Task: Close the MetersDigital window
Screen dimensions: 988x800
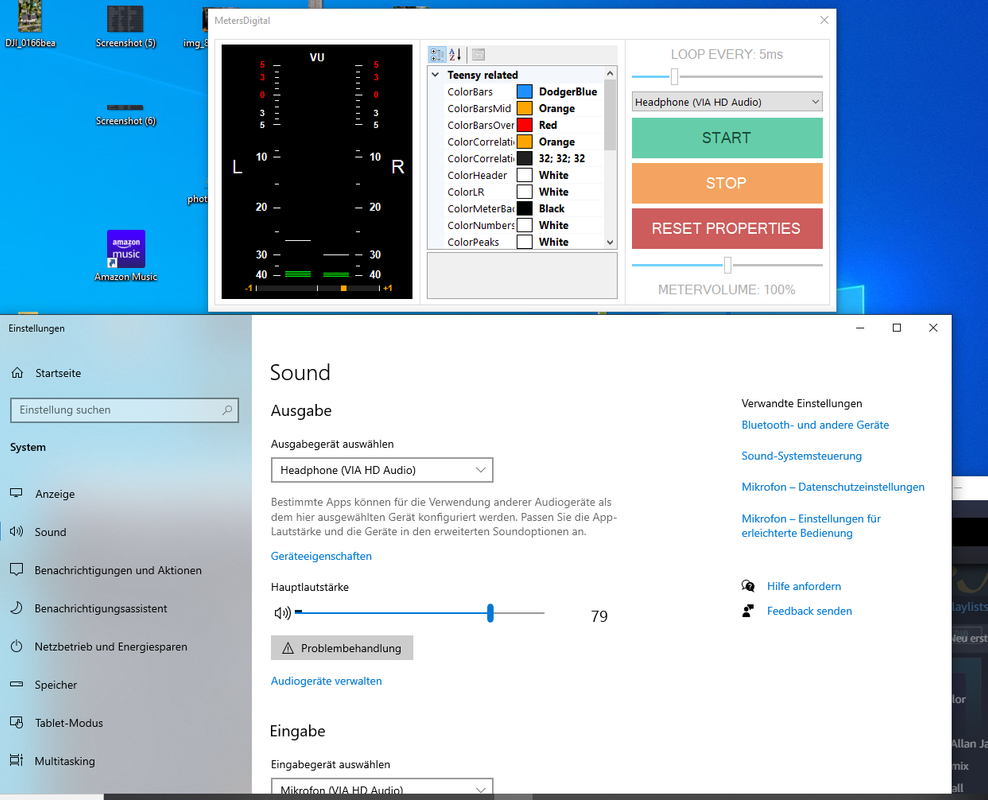Action: coord(824,20)
